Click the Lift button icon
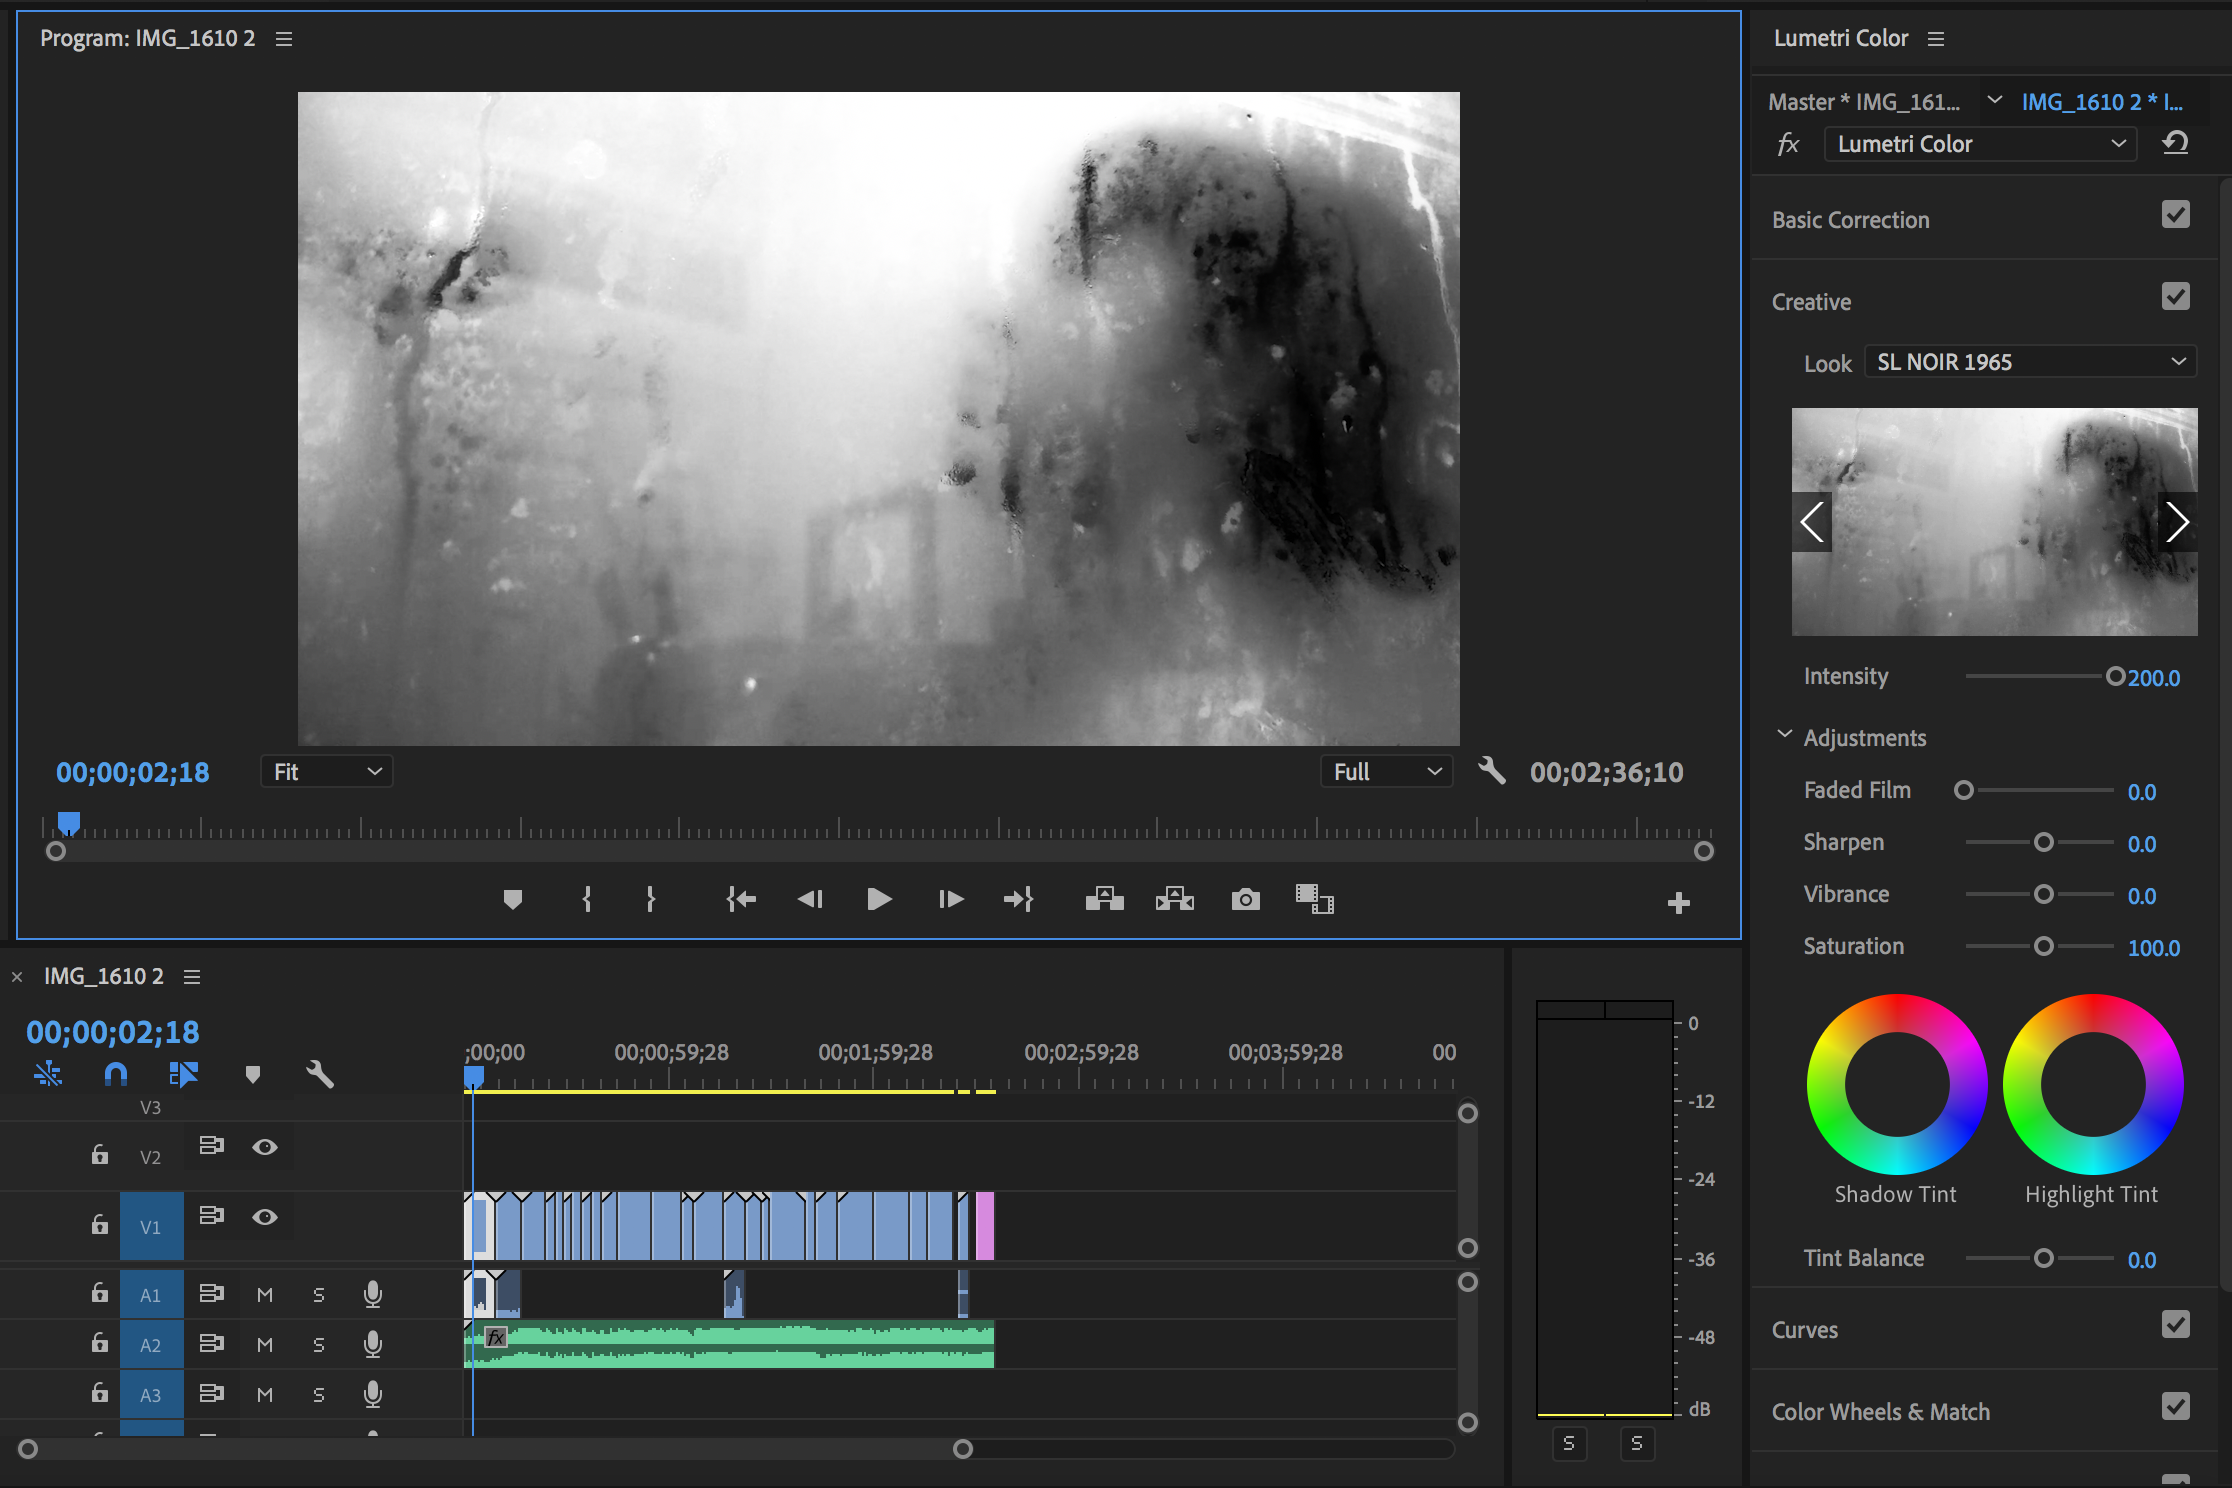The image size is (2232, 1488). (1104, 899)
